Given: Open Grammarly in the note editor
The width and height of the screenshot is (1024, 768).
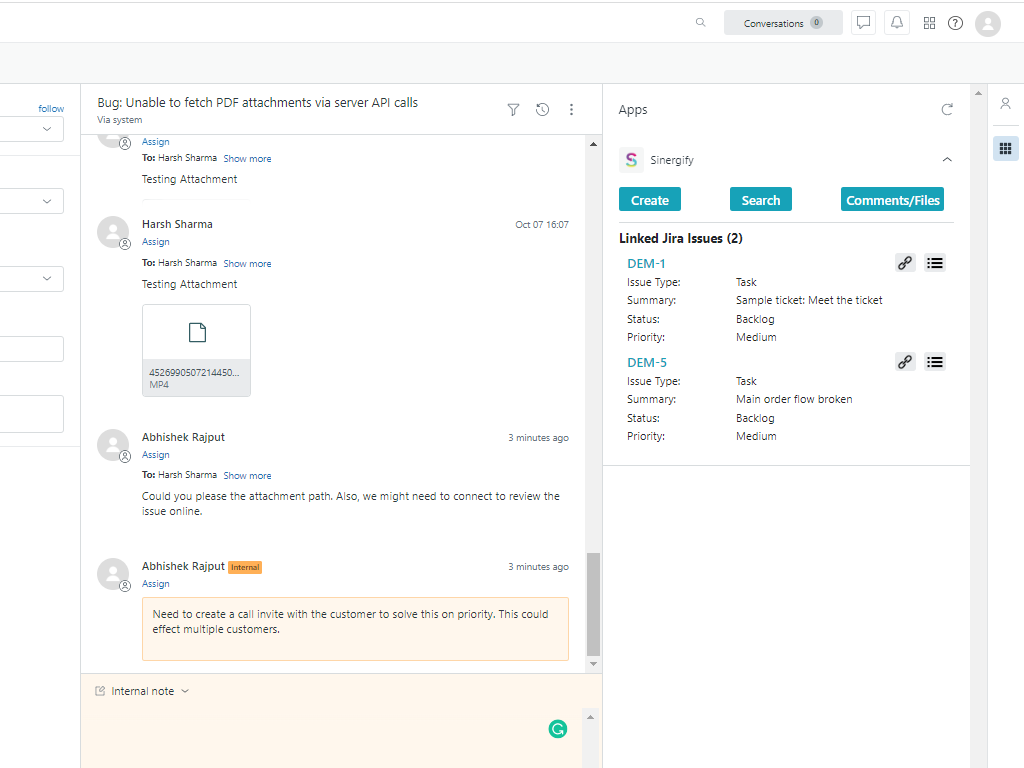Looking at the screenshot, I should pyautogui.click(x=557, y=729).
